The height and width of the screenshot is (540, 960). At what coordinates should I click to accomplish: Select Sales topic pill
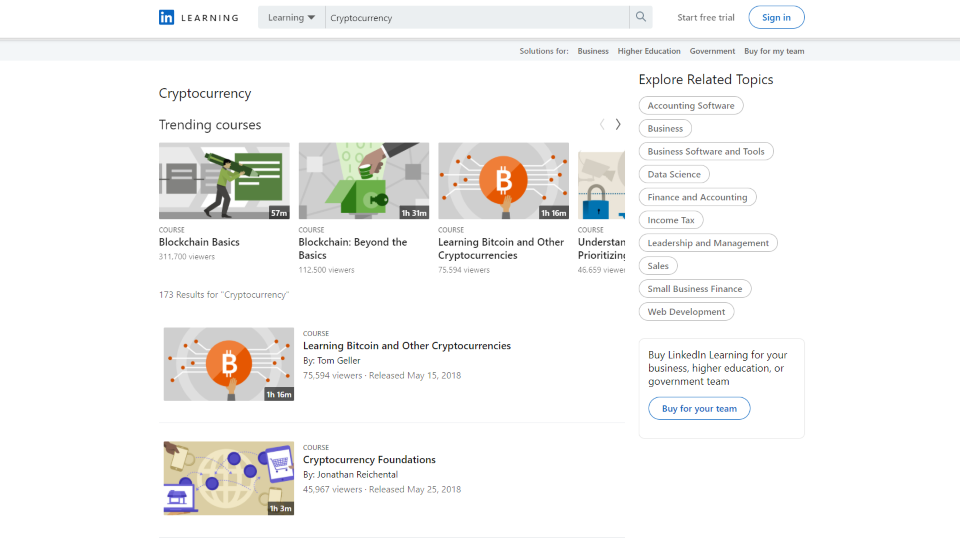tap(658, 266)
